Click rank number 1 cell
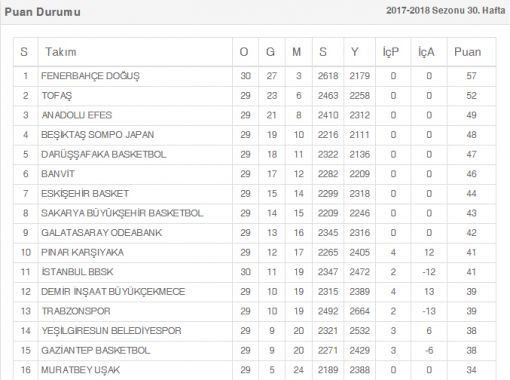This screenshot has width=510, height=380. pos(26,76)
